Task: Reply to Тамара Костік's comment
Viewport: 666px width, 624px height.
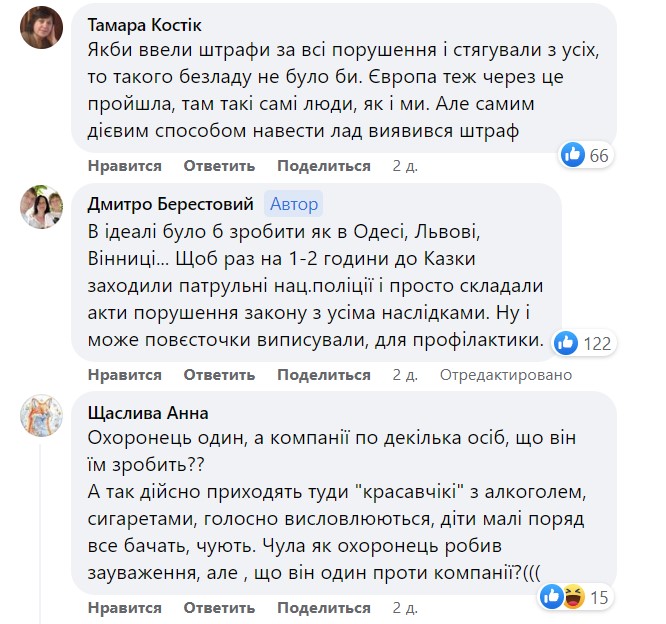Action: [x=219, y=166]
